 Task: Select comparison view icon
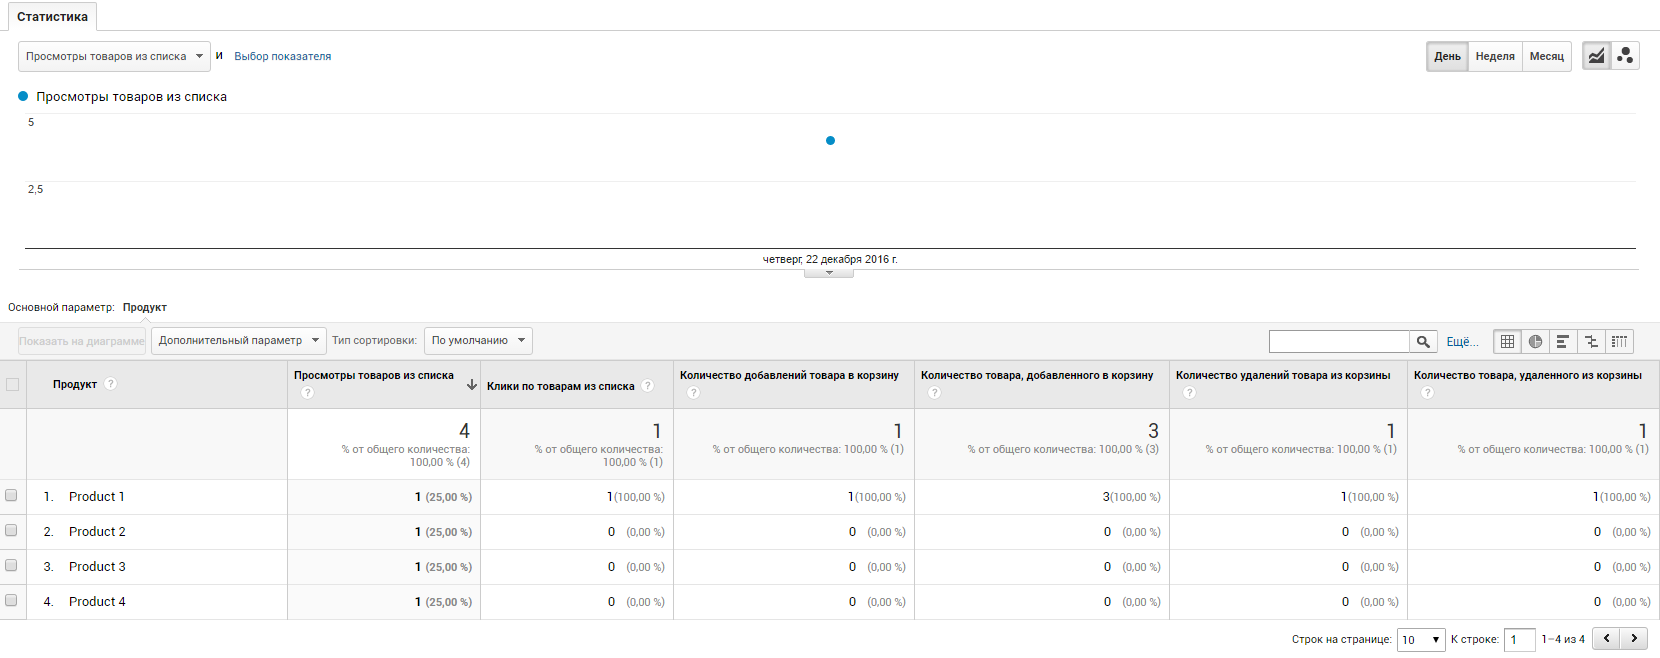[x=1591, y=341]
